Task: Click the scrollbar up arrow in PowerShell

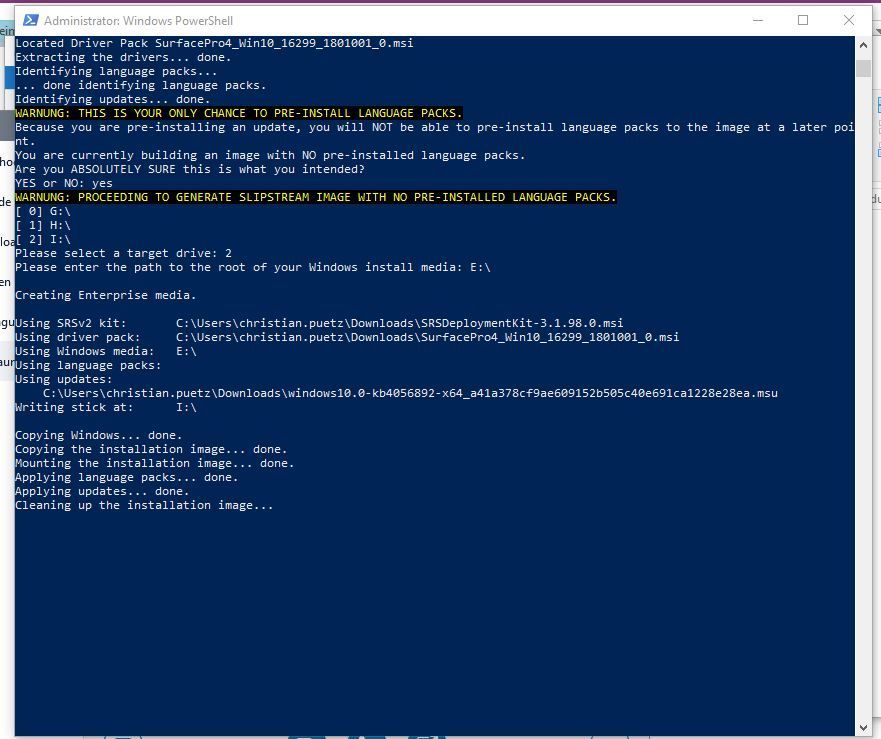Action: tap(863, 45)
